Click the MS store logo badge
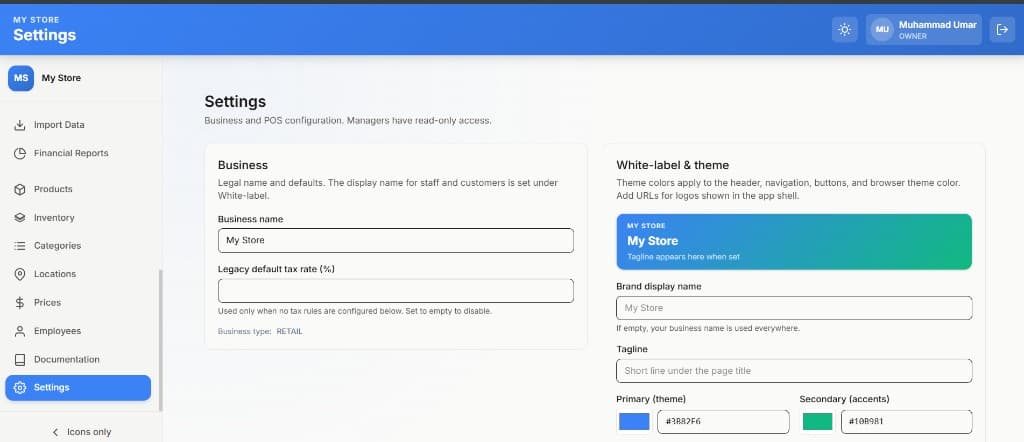 pos(21,78)
